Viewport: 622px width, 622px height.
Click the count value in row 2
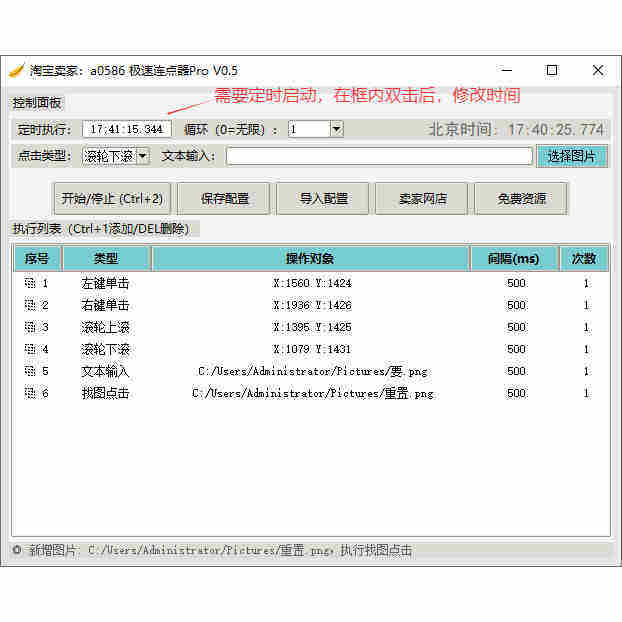(586, 305)
